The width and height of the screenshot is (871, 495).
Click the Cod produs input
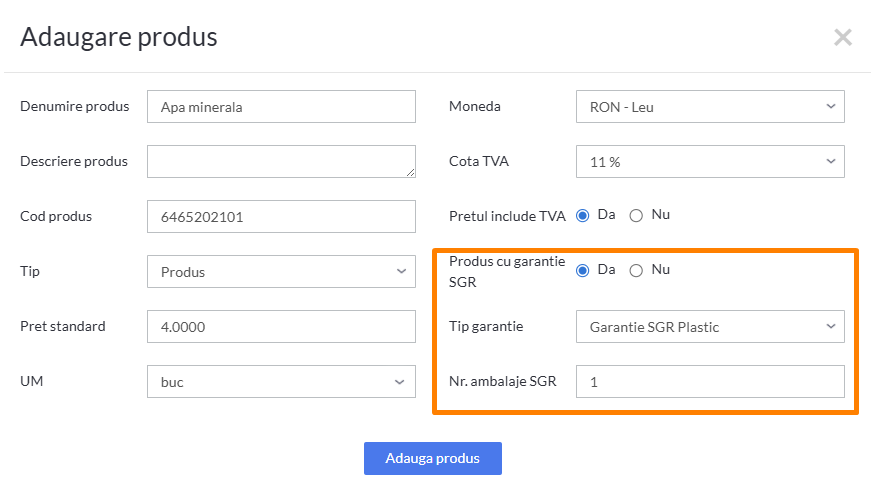click(281, 217)
